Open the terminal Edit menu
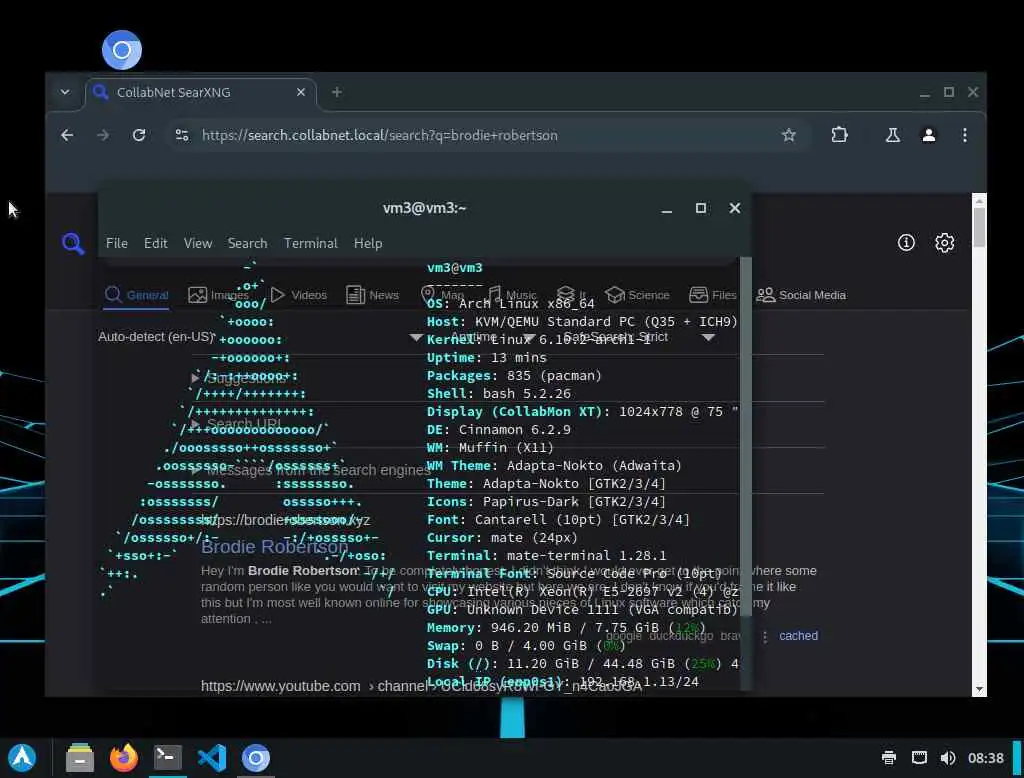This screenshot has width=1024, height=778. click(155, 243)
